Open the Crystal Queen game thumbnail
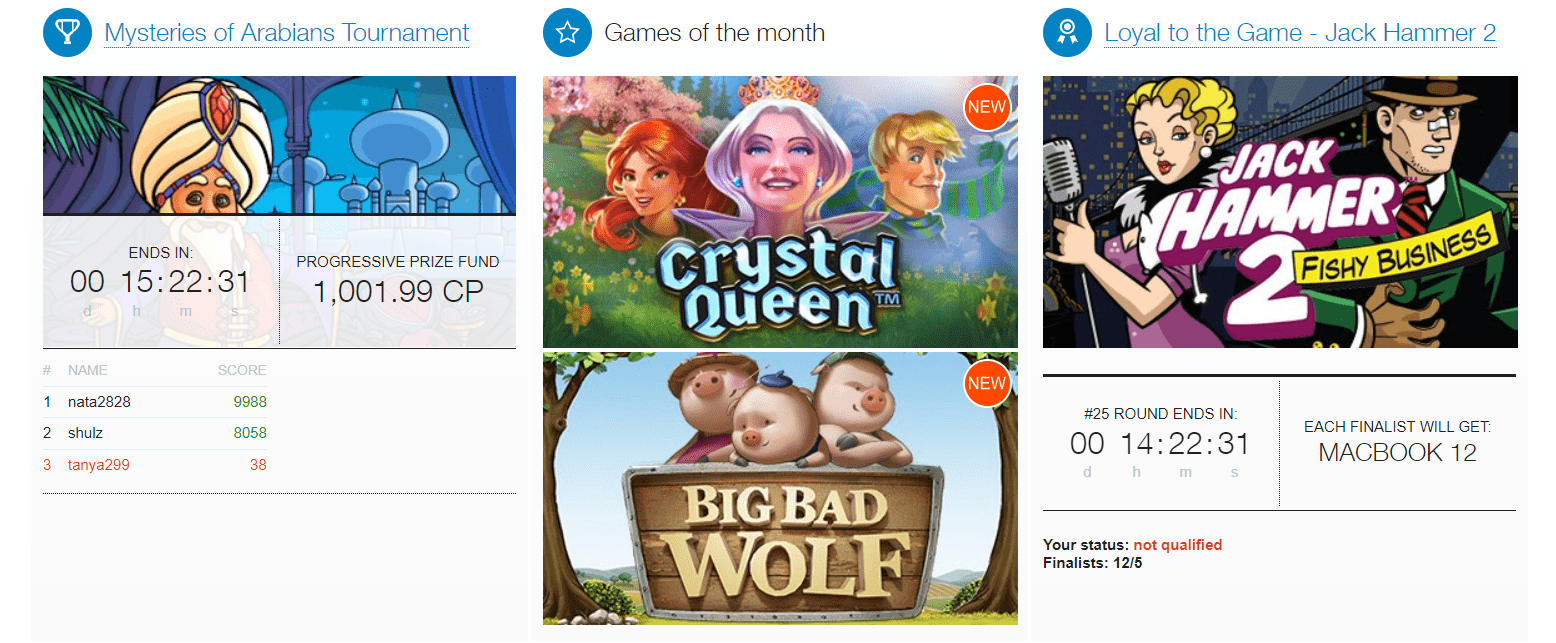 (x=780, y=212)
